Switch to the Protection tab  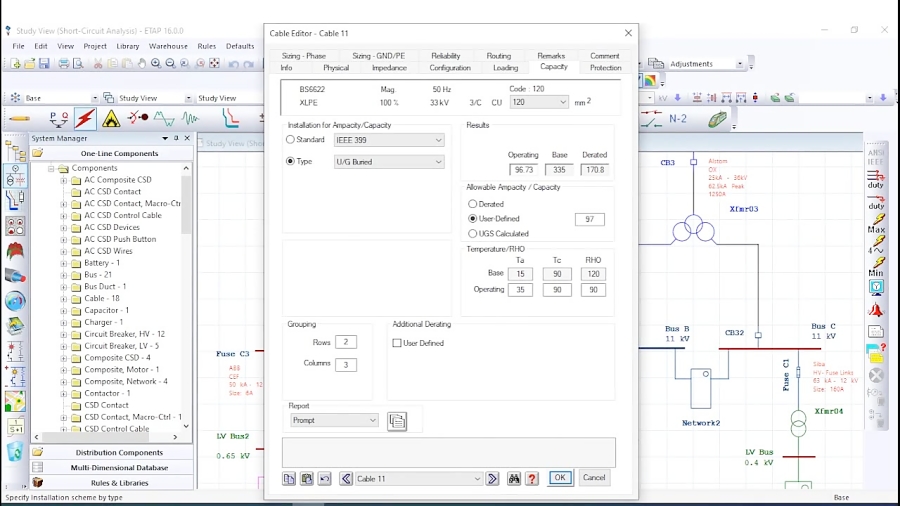tap(606, 68)
